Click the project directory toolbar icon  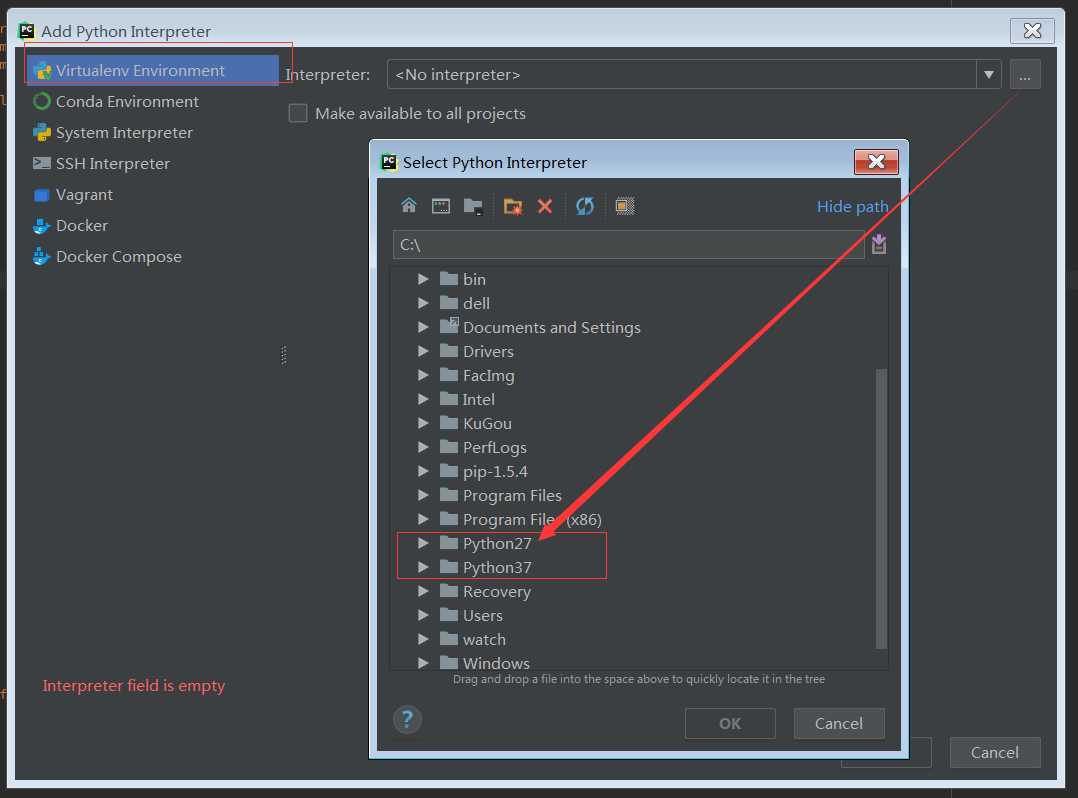coord(473,206)
